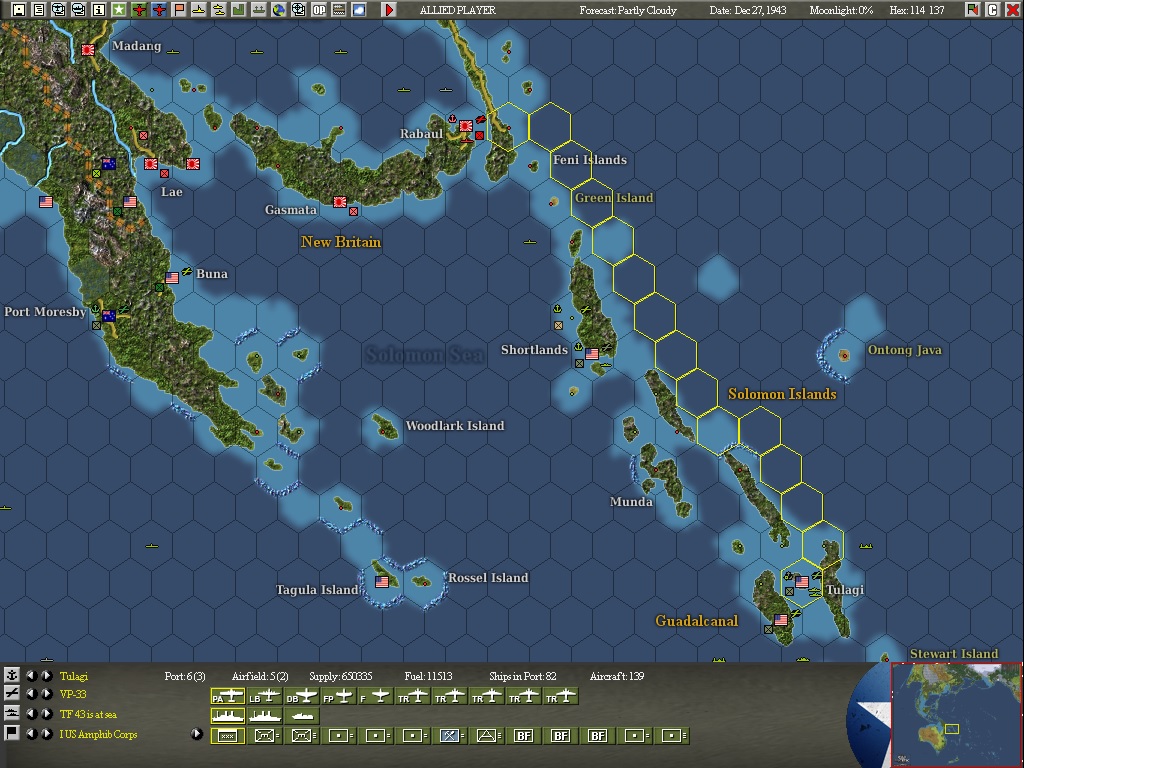Click the US flag on Tagula Island
This screenshot has height=768, width=1152.
pos(382,581)
